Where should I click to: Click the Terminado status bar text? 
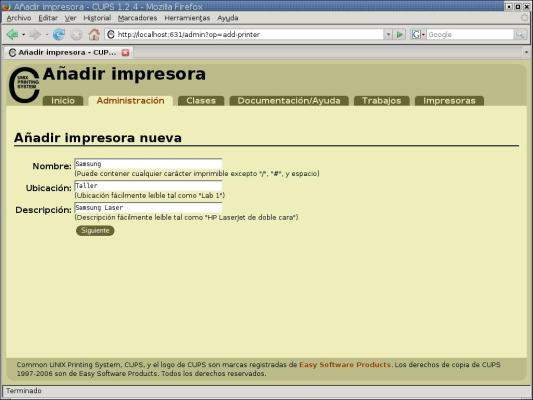pyautogui.click(x=24, y=391)
